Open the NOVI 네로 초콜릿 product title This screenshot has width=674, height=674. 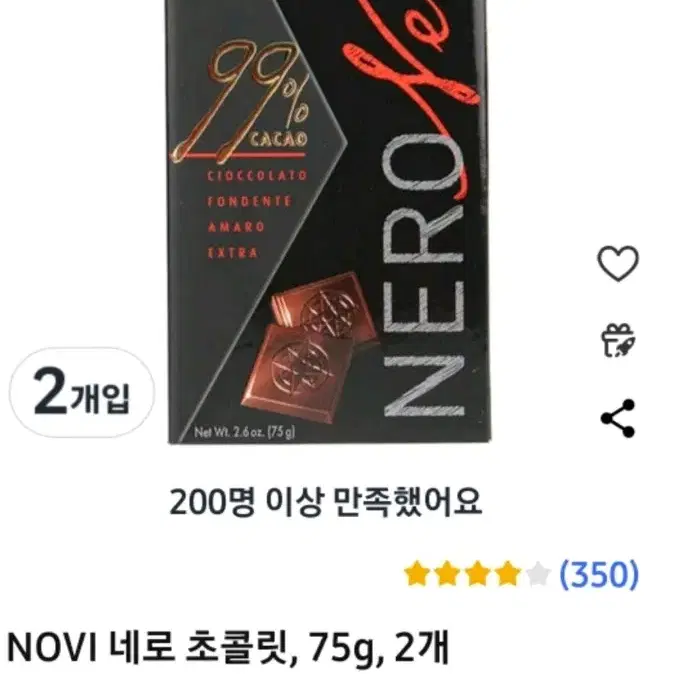pyautogui.click(x=228, y=646)
